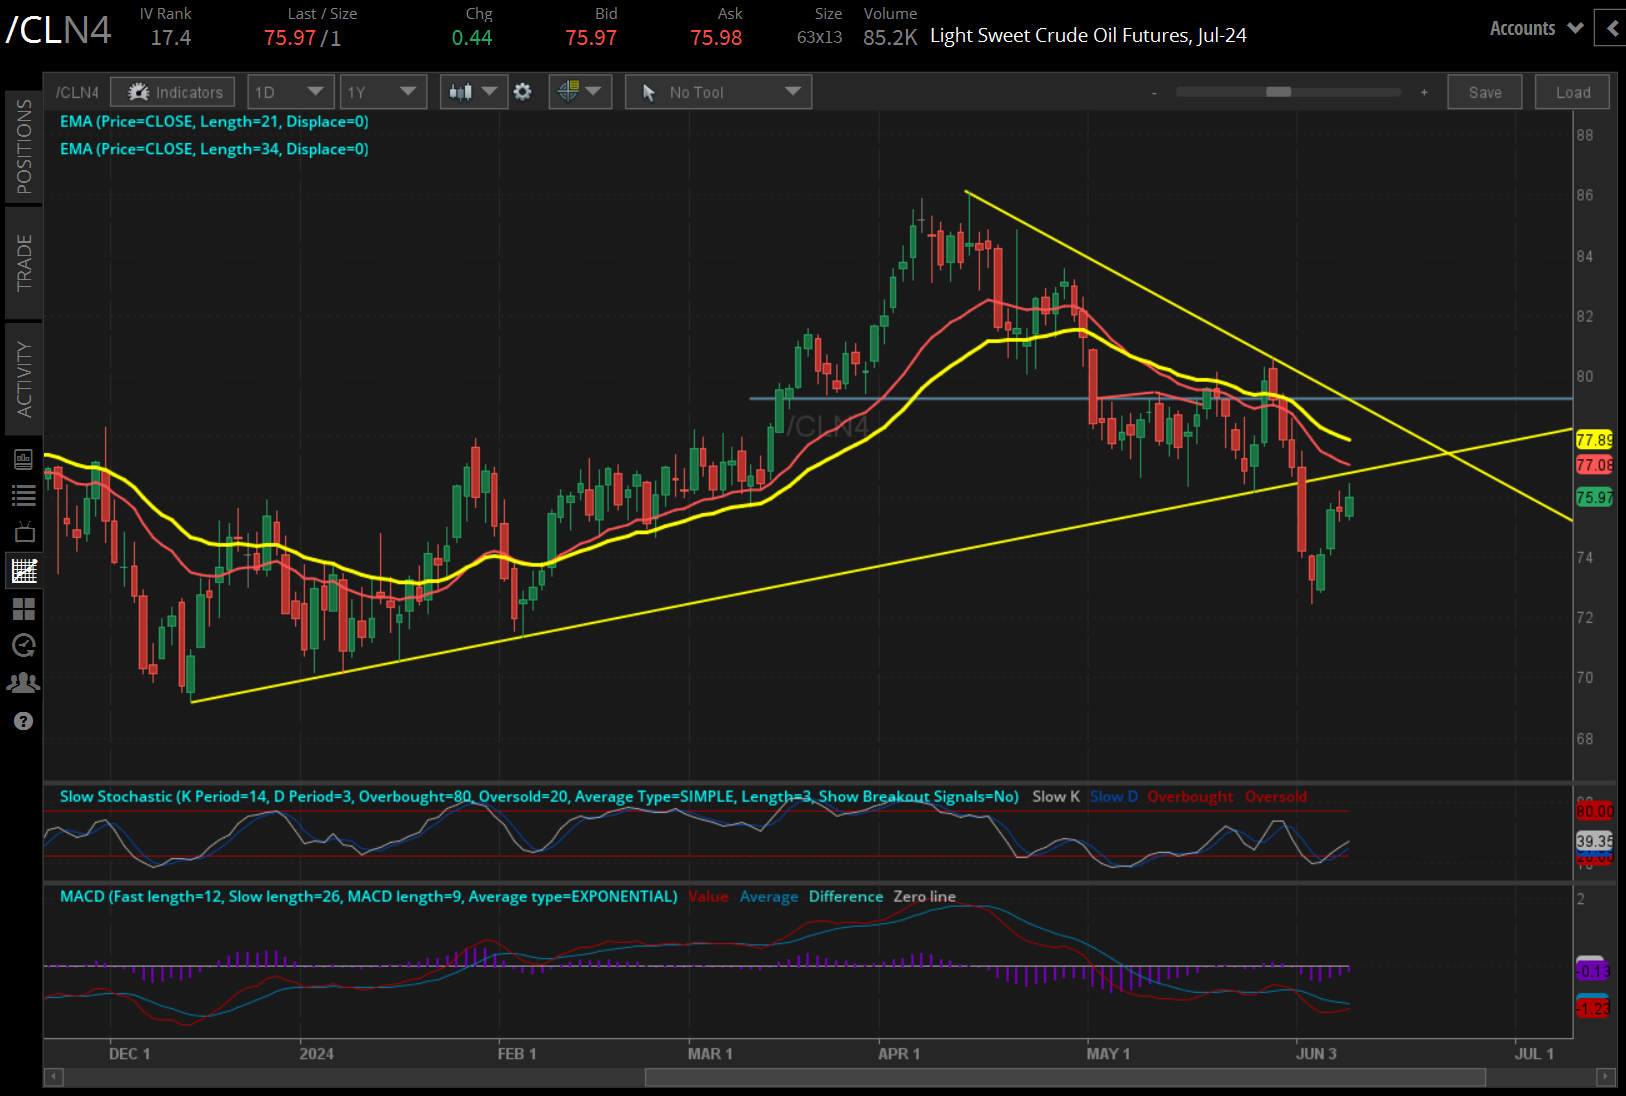Open the watchlist list icon
Image resolution: width=1626 pixels, height=1096 pixels.
(23, 495)
